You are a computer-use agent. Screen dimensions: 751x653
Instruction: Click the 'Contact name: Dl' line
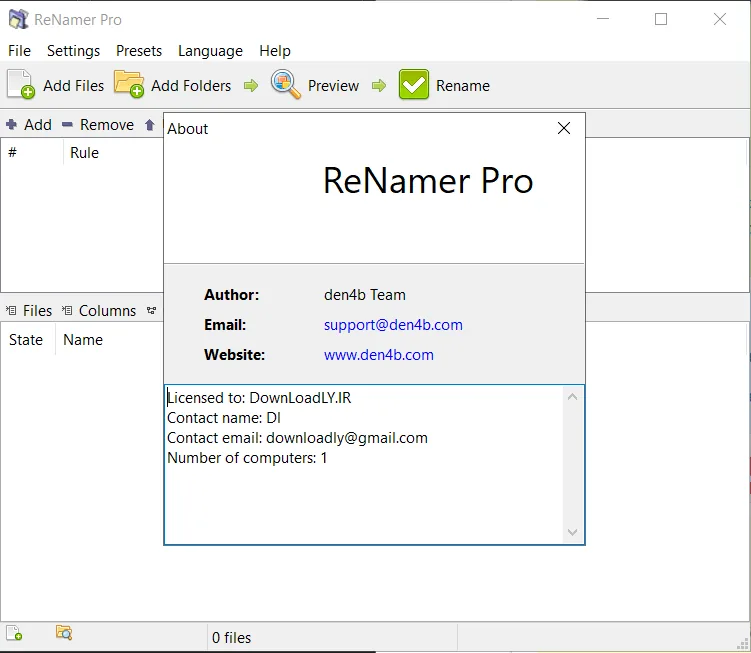[x=224, y=418]
